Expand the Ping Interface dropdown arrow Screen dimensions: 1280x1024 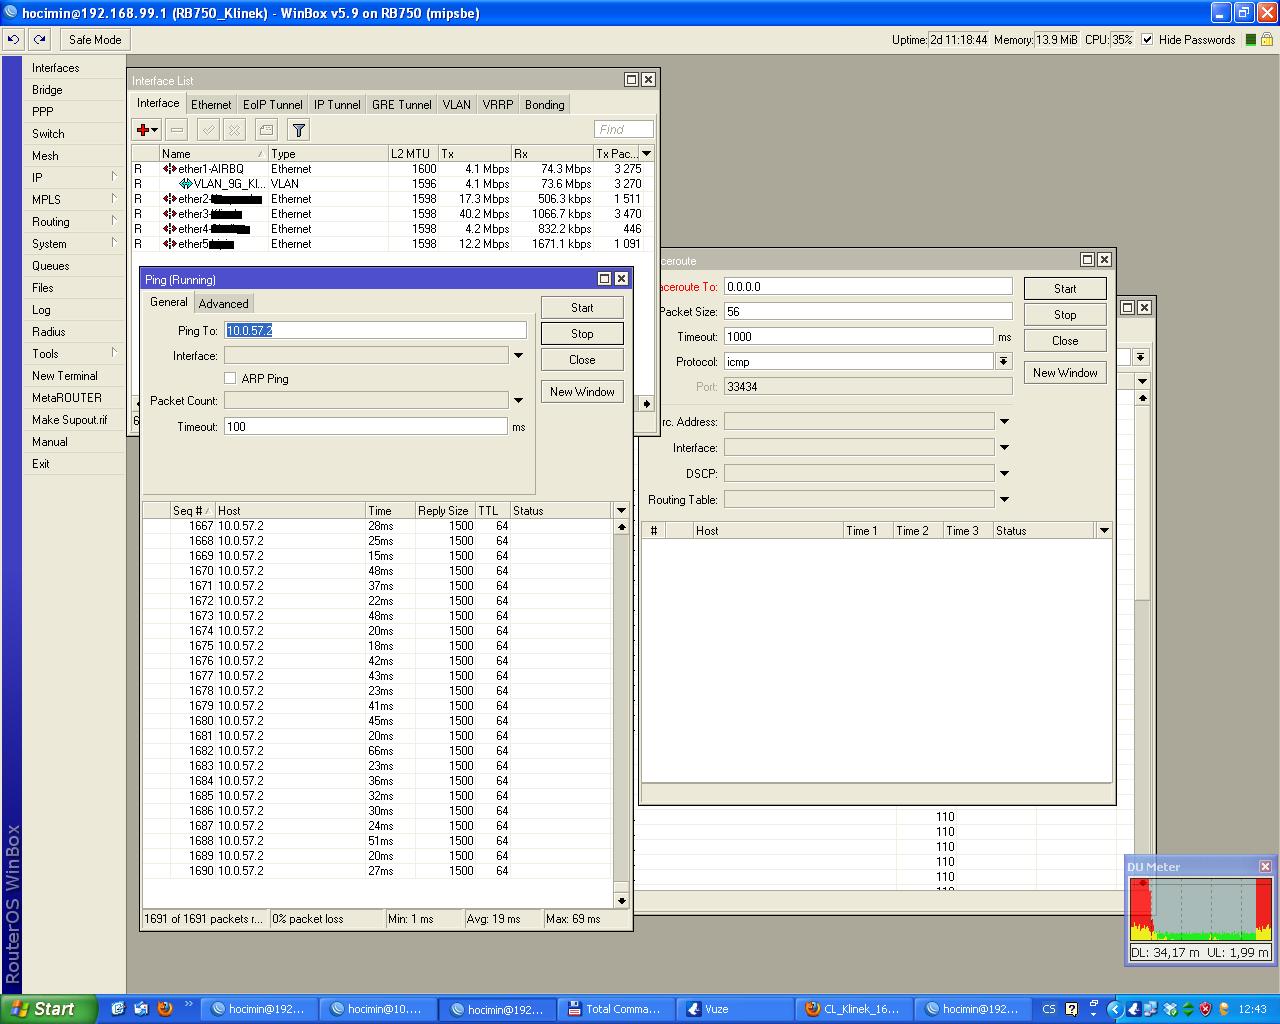point(518,355)
